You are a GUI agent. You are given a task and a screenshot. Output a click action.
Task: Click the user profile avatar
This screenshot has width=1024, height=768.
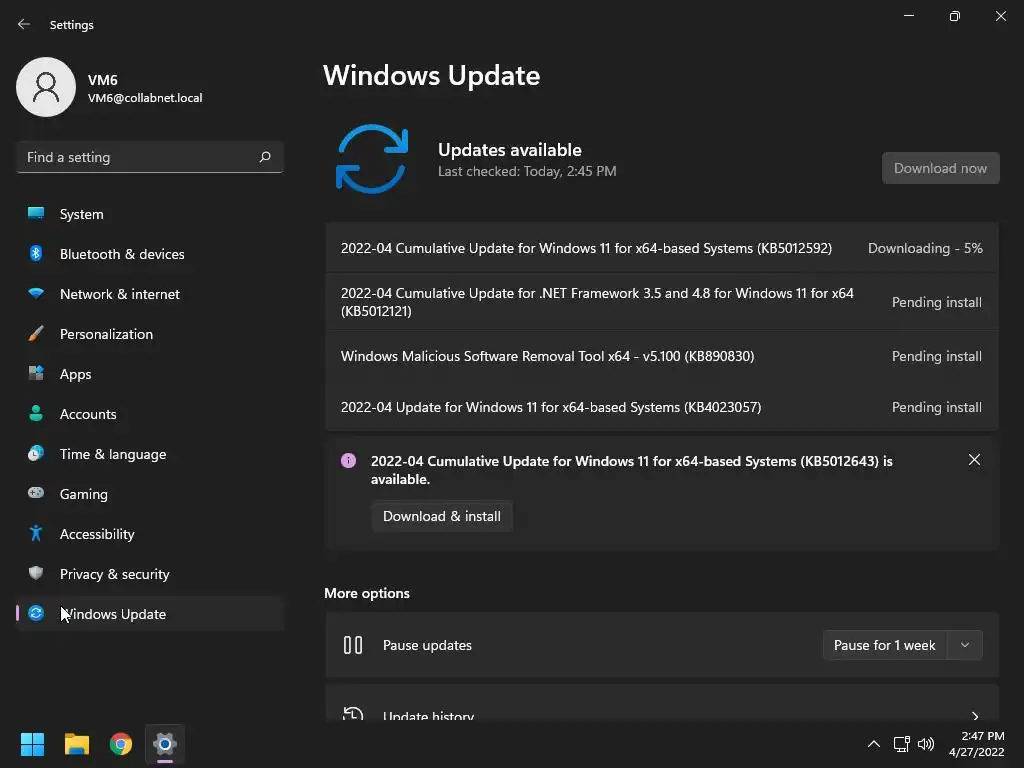pyautogui.click(x=46, y=87)
